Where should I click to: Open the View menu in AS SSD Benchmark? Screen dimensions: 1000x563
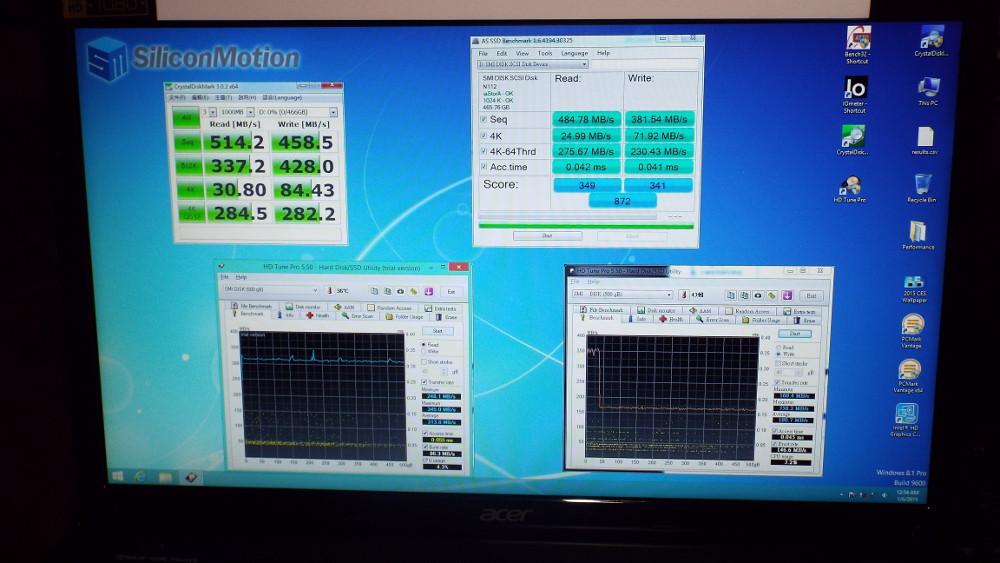click(x=522, y=54)
